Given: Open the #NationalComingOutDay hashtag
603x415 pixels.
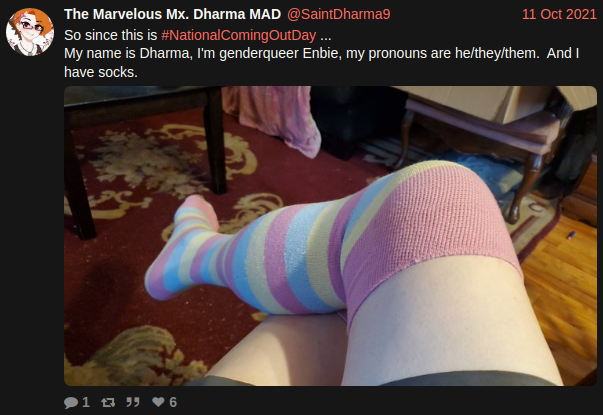Looking at the screenshot, I should point(239,35).
